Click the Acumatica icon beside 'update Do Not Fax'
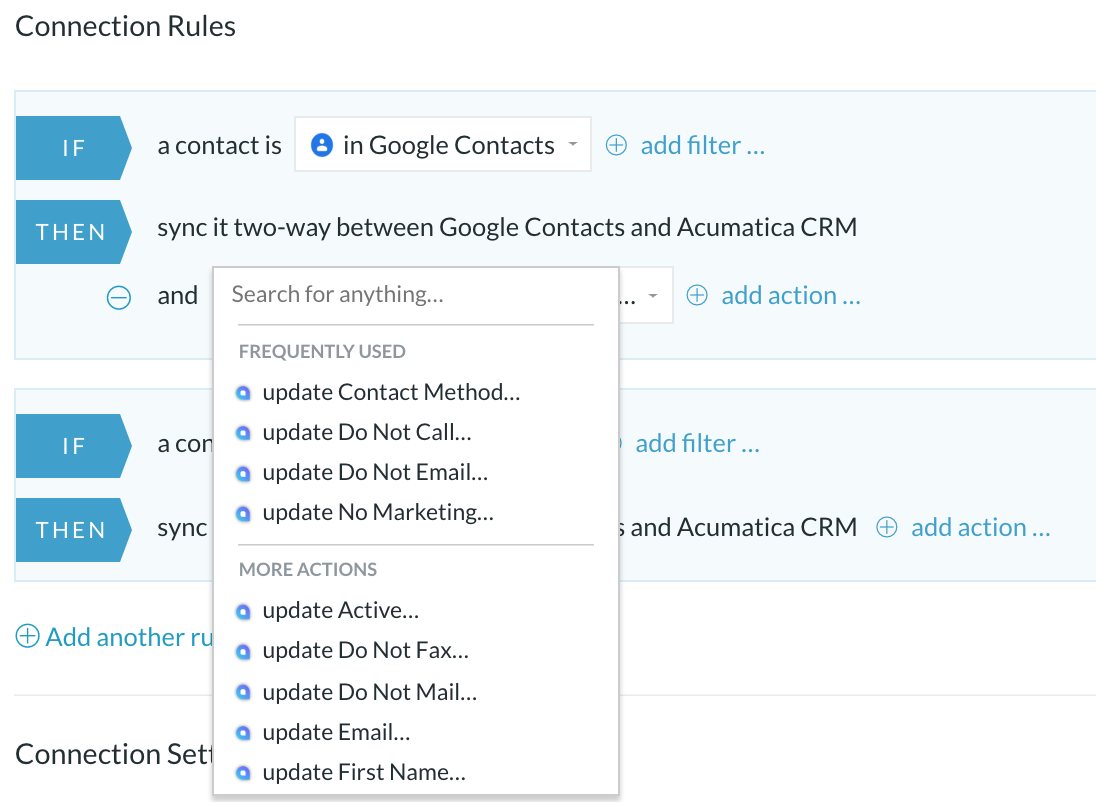This screenshot has width=1096, height=802. pyautogui.click(x=243, y=652)
